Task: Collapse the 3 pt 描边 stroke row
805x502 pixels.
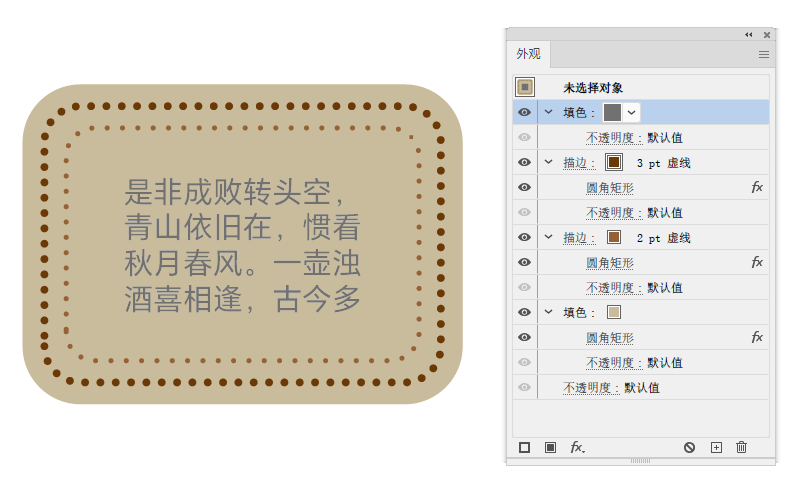Action: tap(548, 162)
